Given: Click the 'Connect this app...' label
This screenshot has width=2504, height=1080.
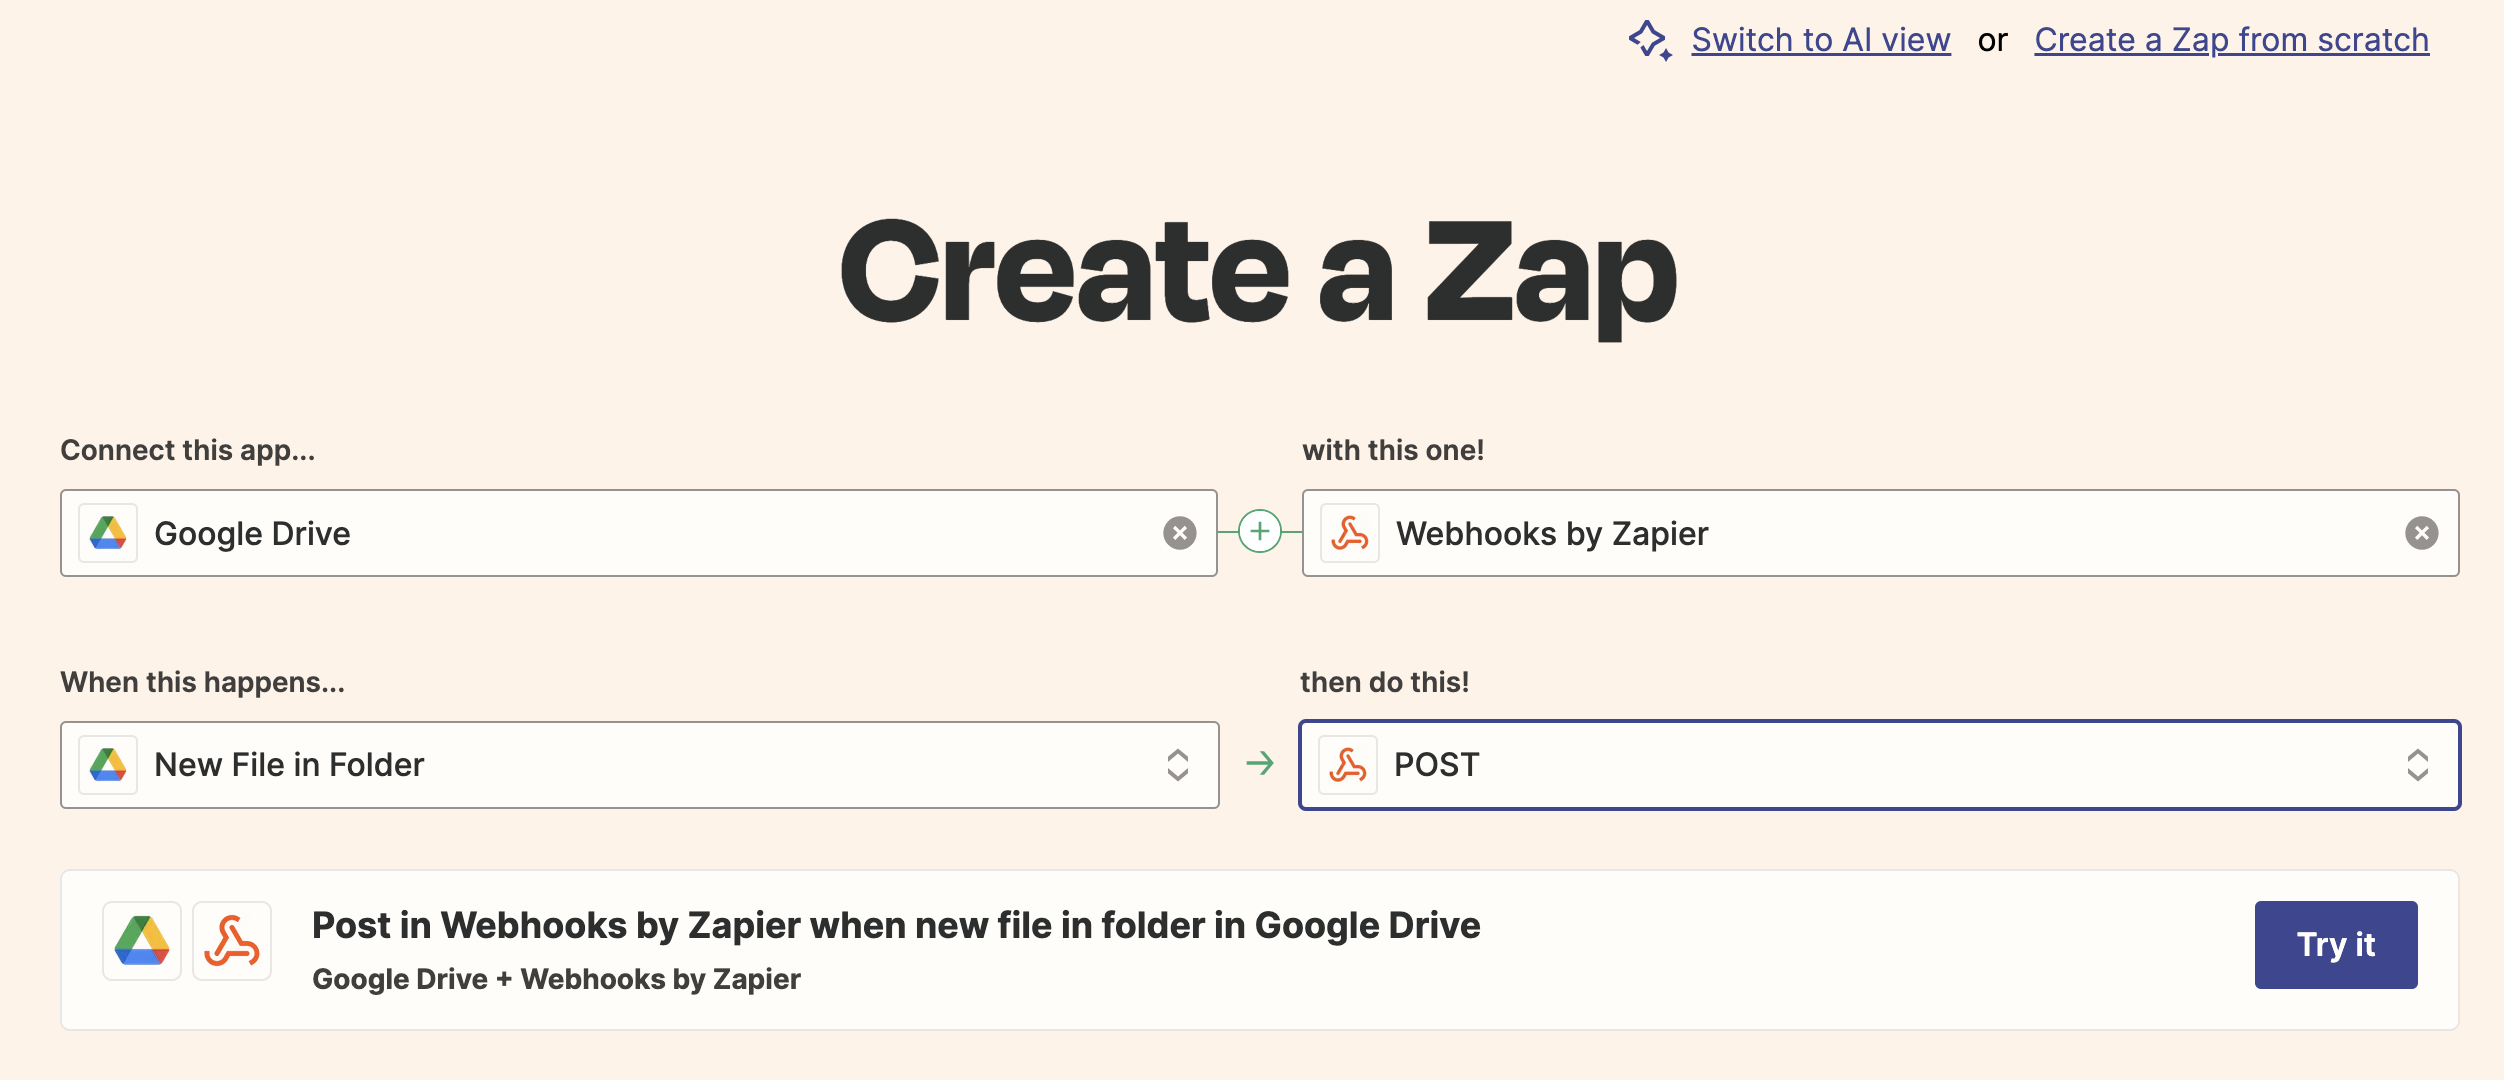Looking at the screenshot, I should pos(188,450).
